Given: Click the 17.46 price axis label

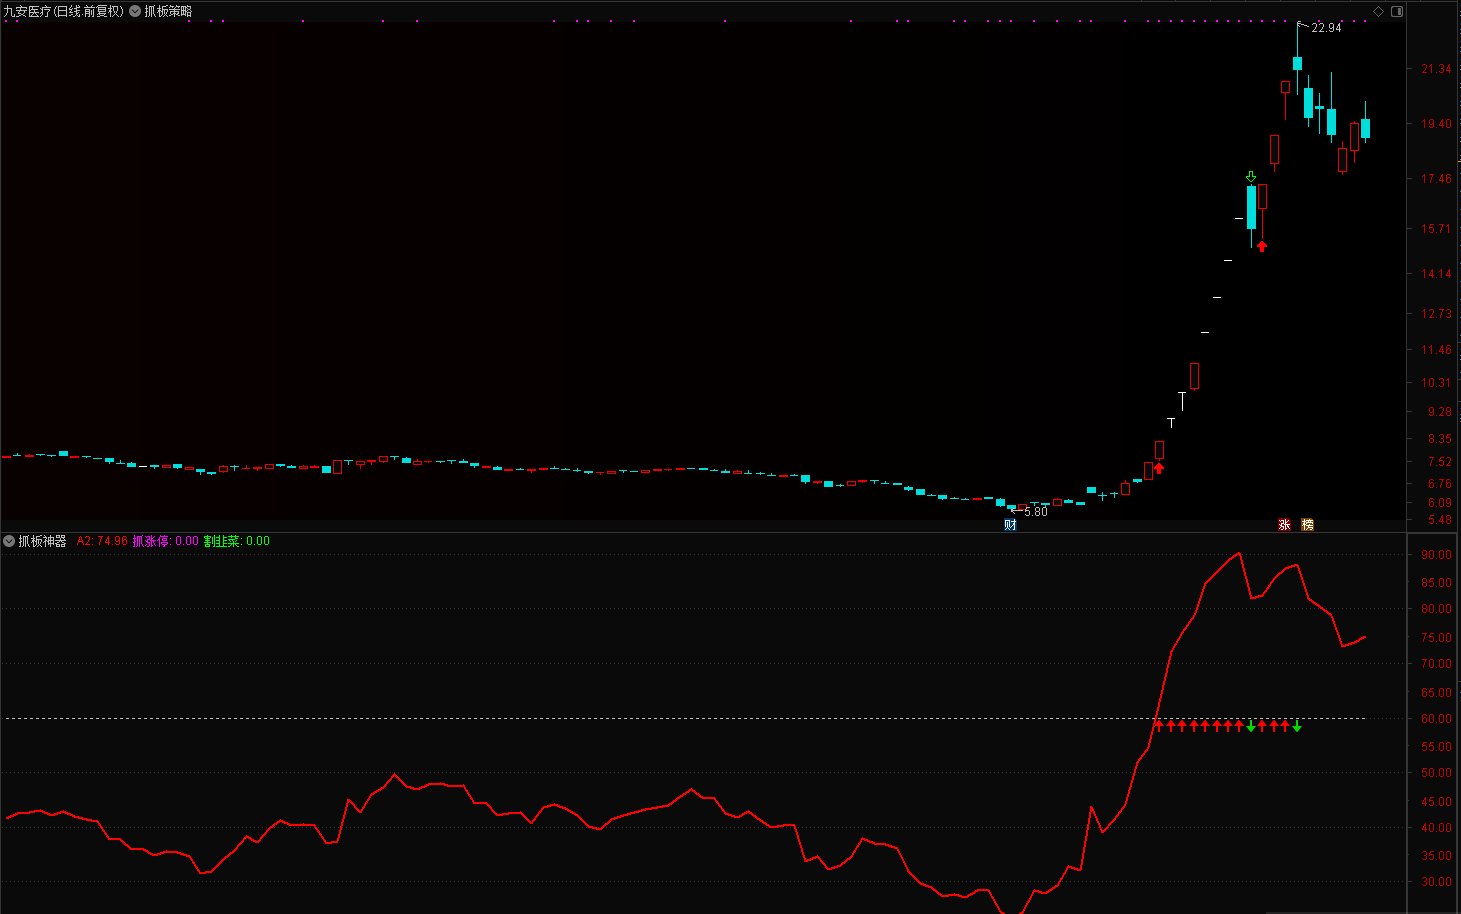Looking at the screenshot, I should point(1437,179).
